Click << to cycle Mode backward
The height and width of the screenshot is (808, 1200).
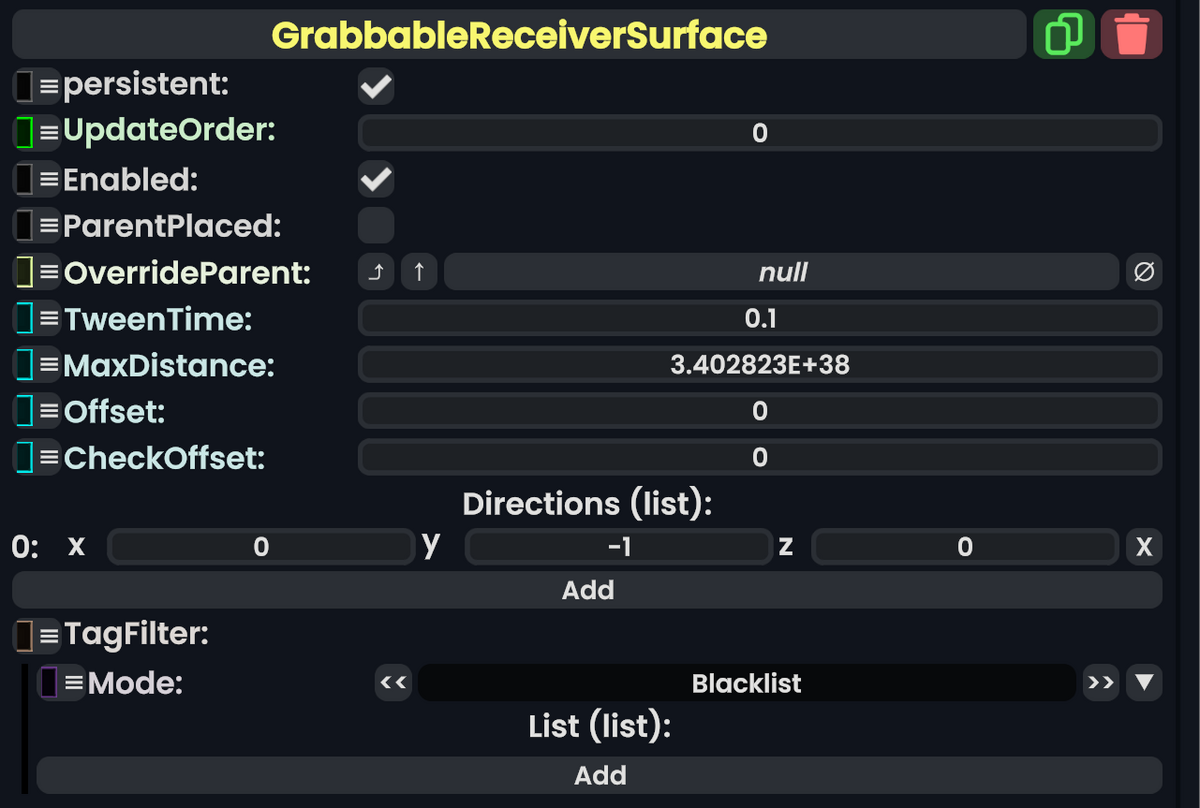392,682
